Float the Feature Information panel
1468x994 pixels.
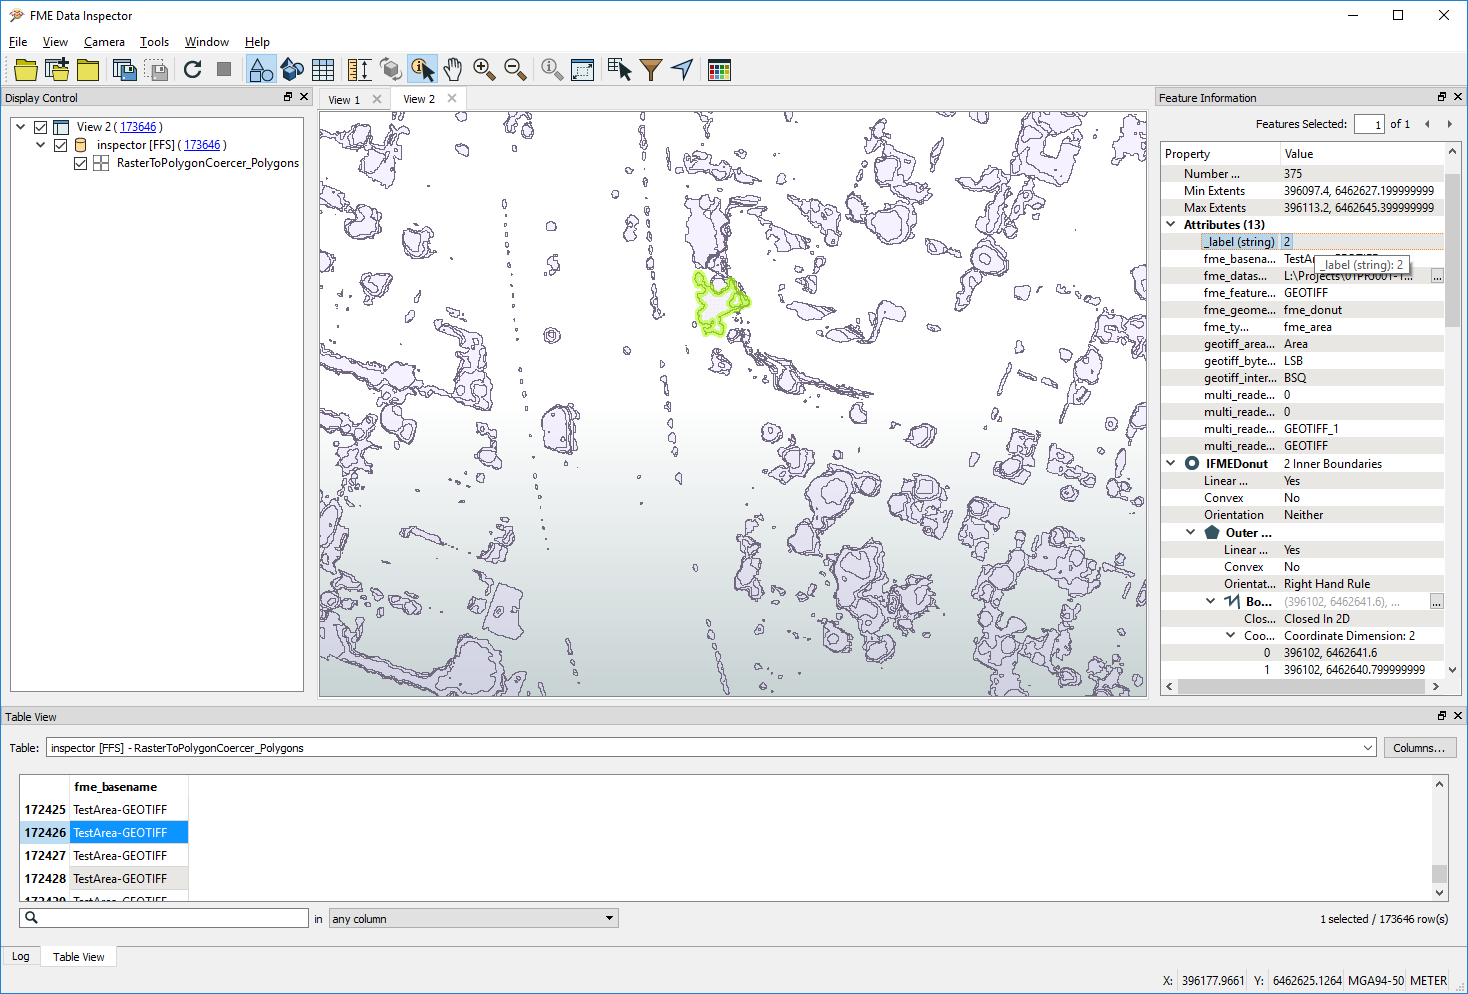point(1442,97)
